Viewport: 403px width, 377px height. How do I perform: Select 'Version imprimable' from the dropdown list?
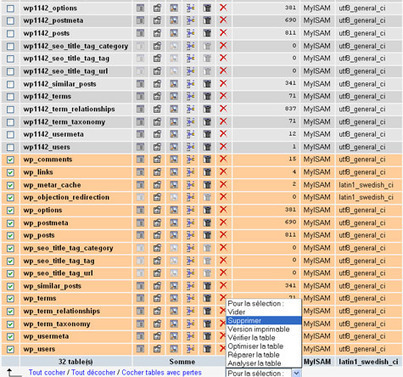(263, 329)
